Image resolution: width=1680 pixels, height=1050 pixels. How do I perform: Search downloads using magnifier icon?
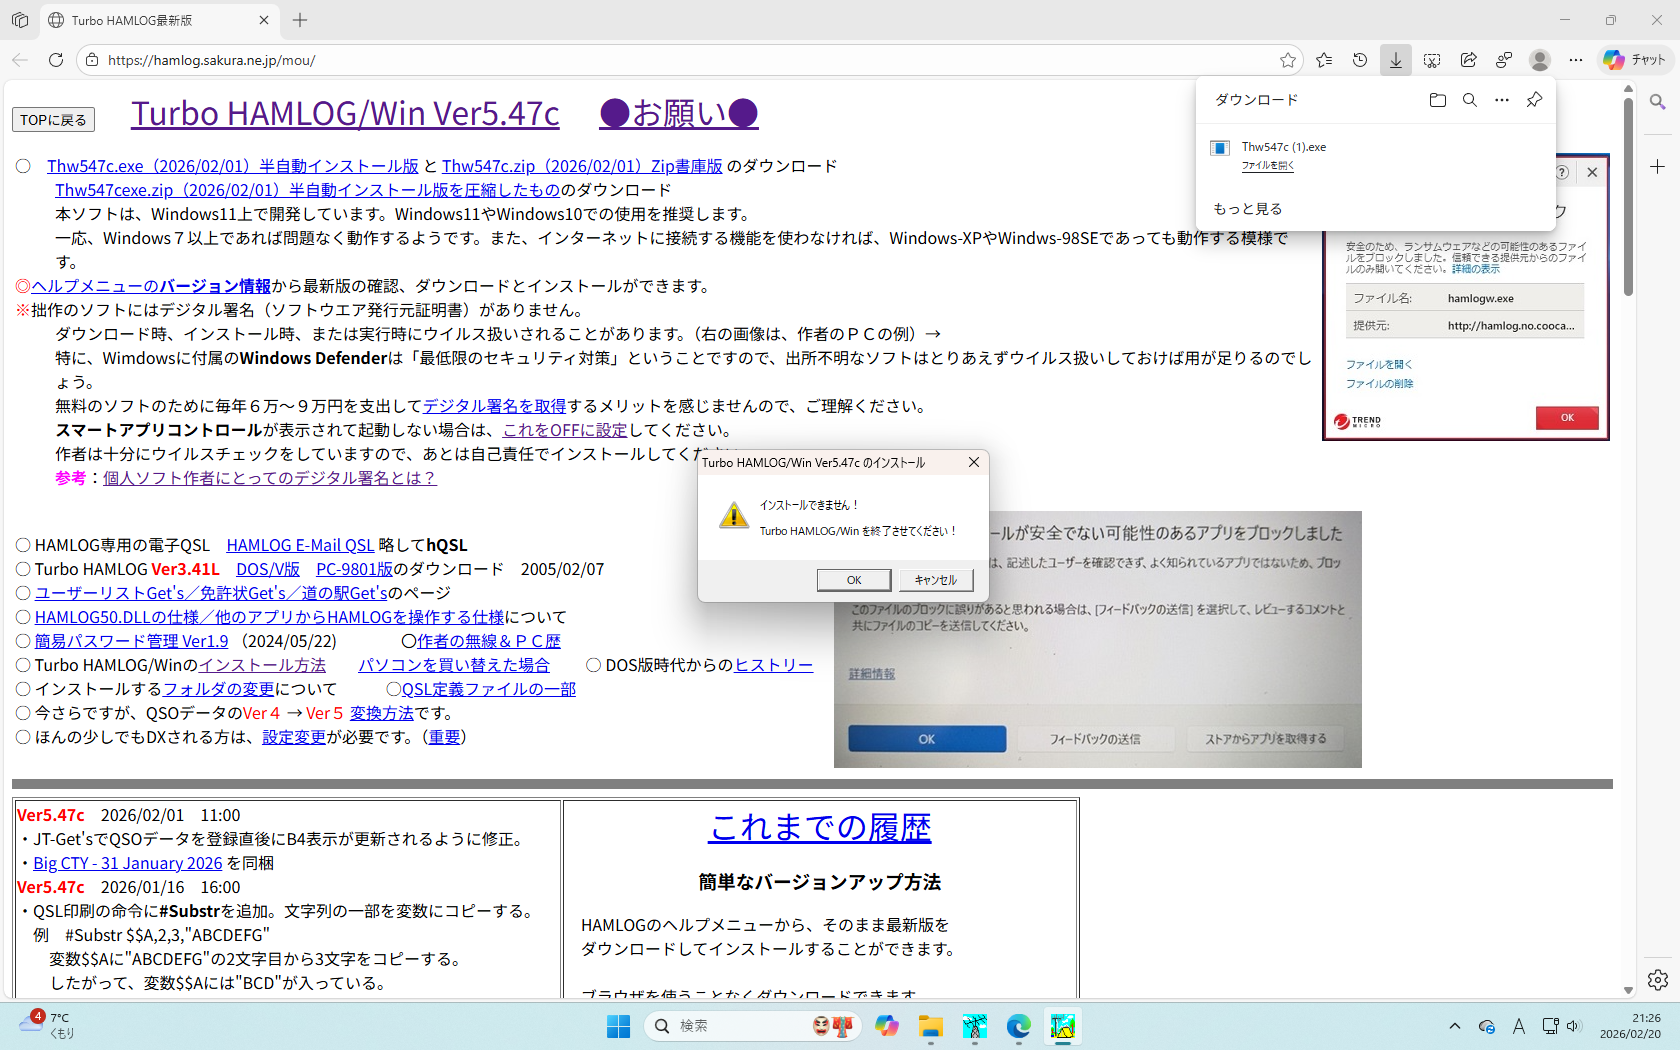pos(1470,100)
